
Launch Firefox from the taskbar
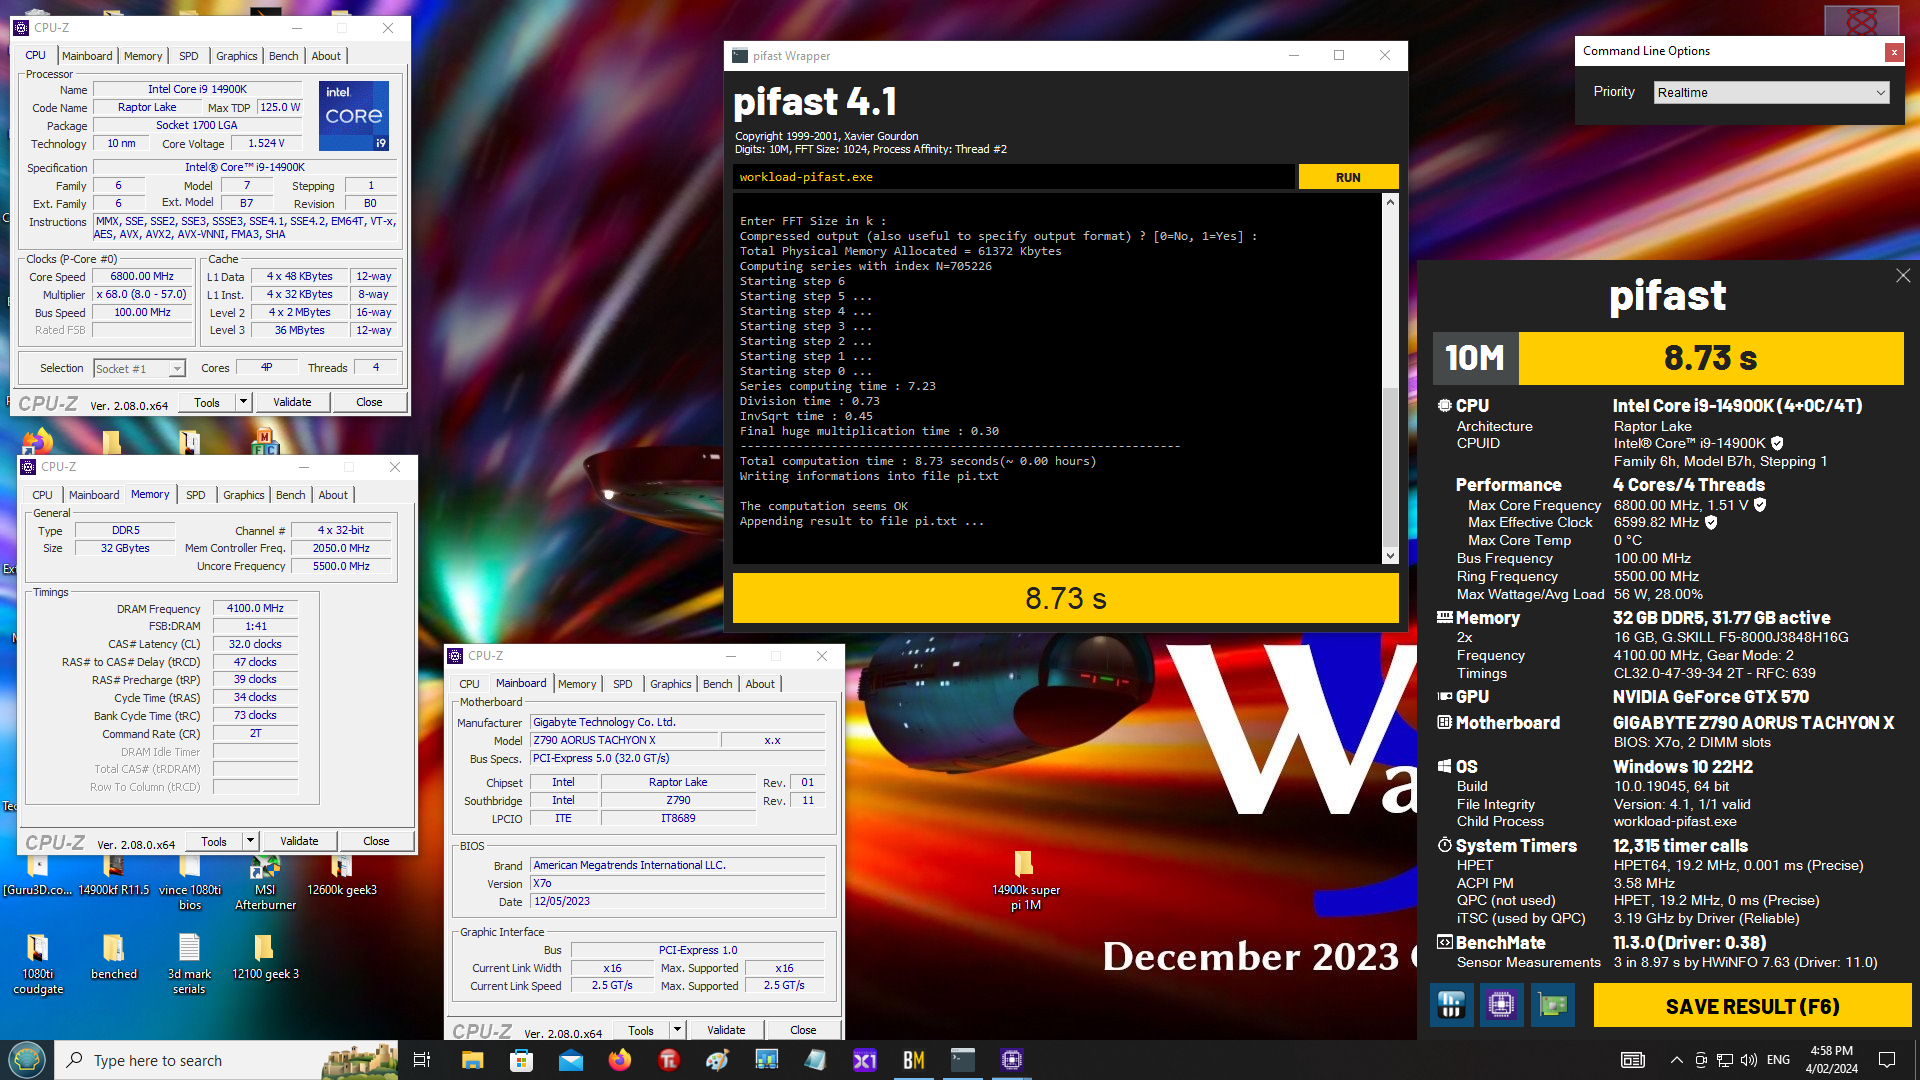click(x=619, y=1060)
